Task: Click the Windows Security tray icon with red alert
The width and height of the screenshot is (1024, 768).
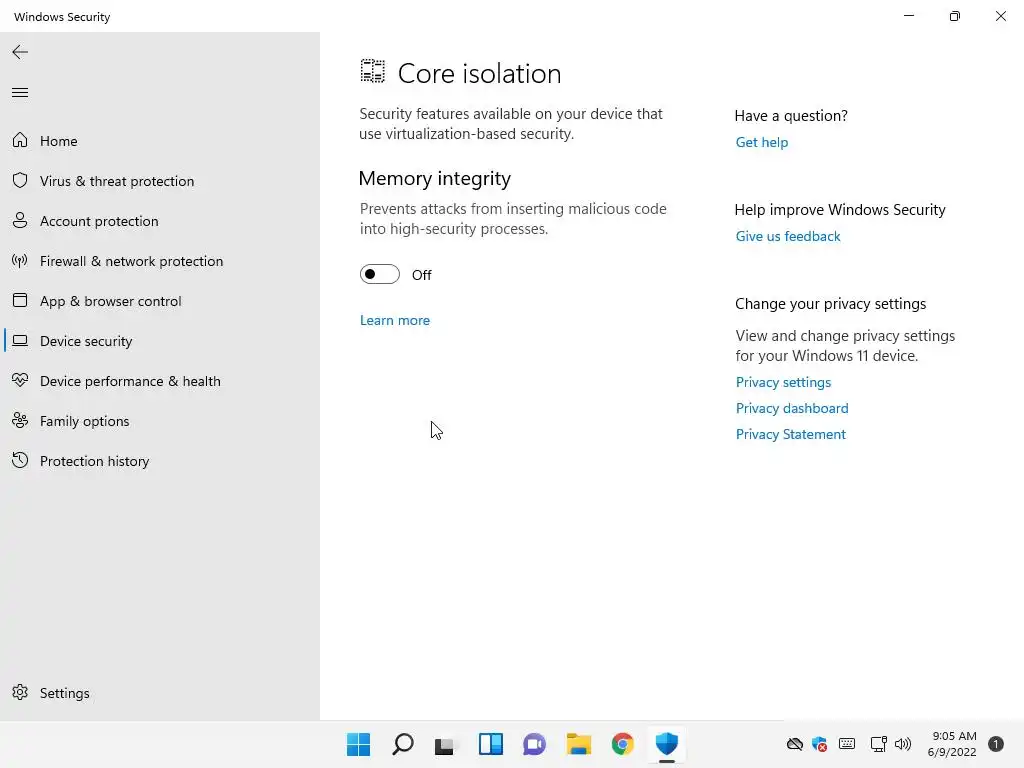Action: click(819, 744)
